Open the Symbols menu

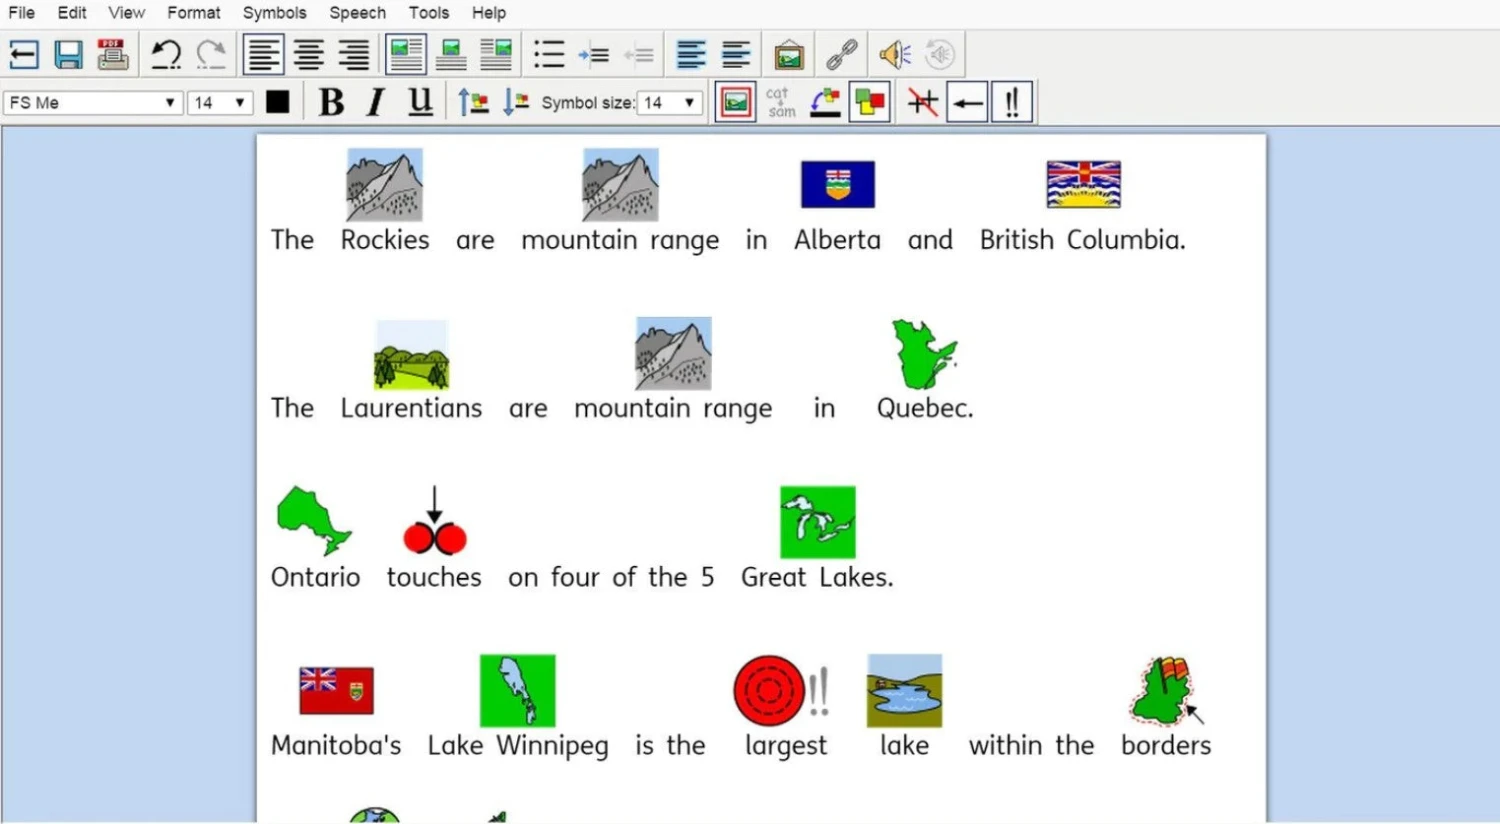(x=274, y=13)
